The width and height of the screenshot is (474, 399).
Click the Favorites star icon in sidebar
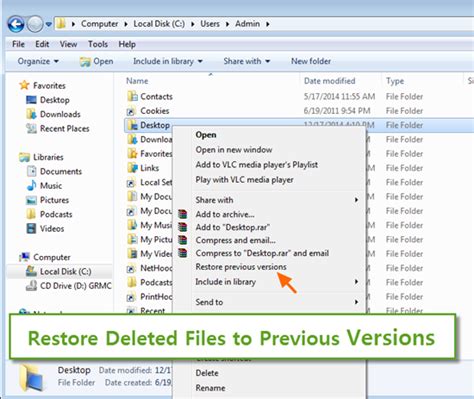24,85
